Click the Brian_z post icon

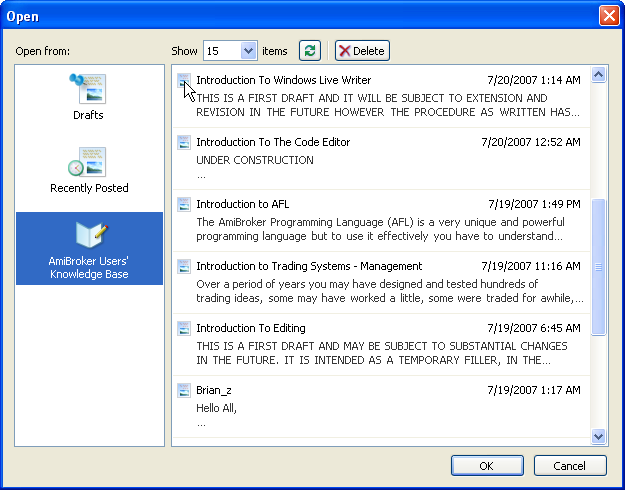point(184,391)
